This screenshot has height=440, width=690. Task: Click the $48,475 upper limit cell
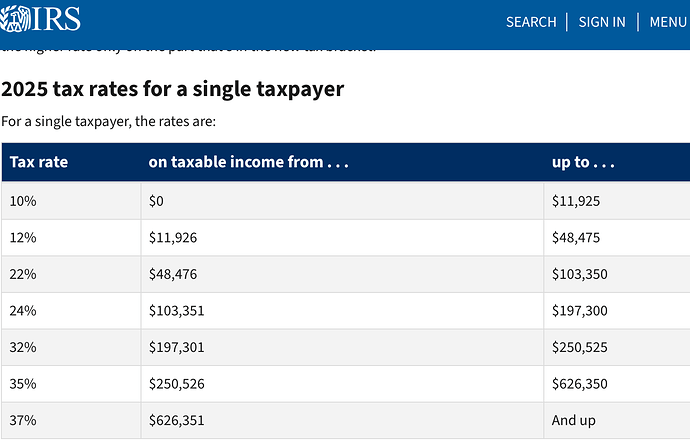(x=617, y=238)
